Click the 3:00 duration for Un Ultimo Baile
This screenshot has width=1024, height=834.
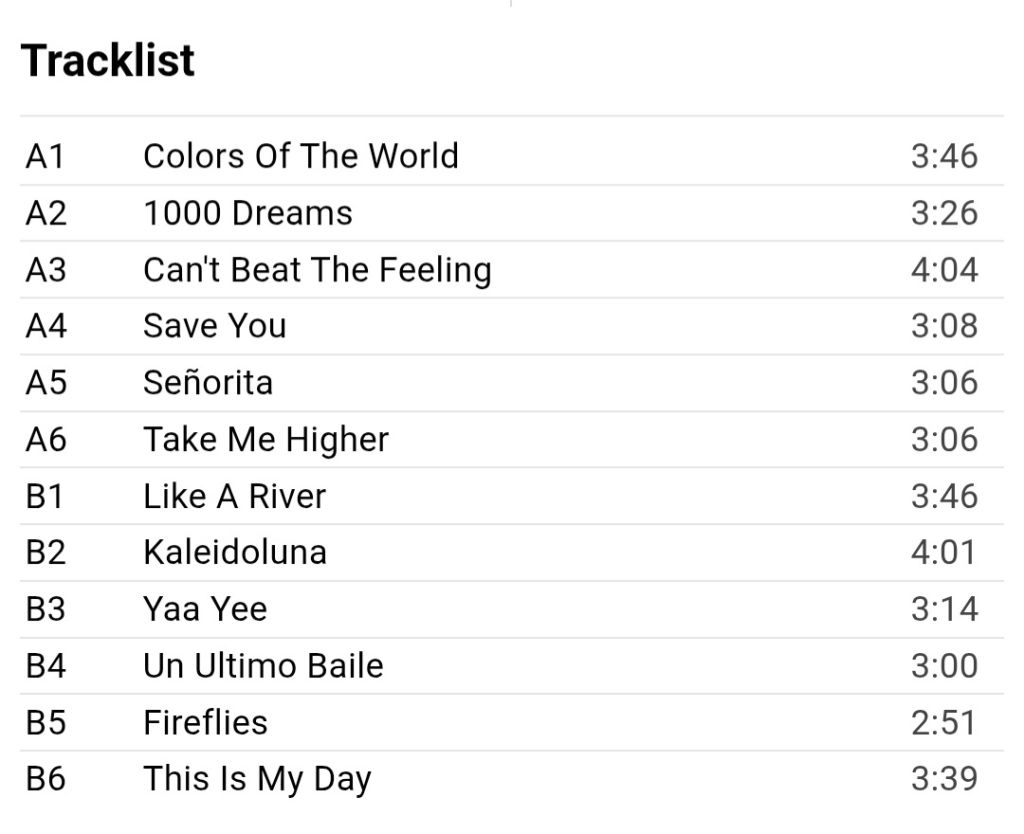pyautogui.click(x=944, y=666)
